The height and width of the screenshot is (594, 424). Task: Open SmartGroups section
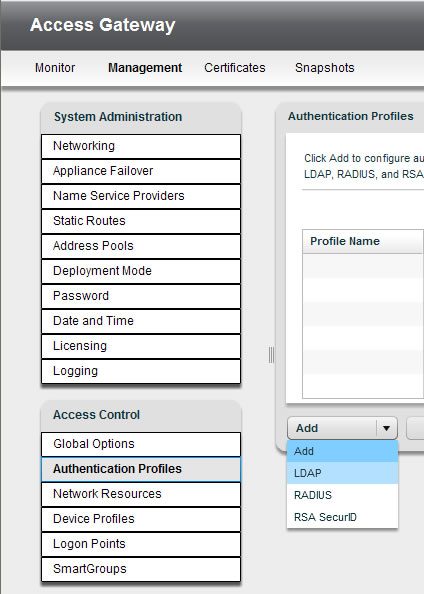point(141,569)
